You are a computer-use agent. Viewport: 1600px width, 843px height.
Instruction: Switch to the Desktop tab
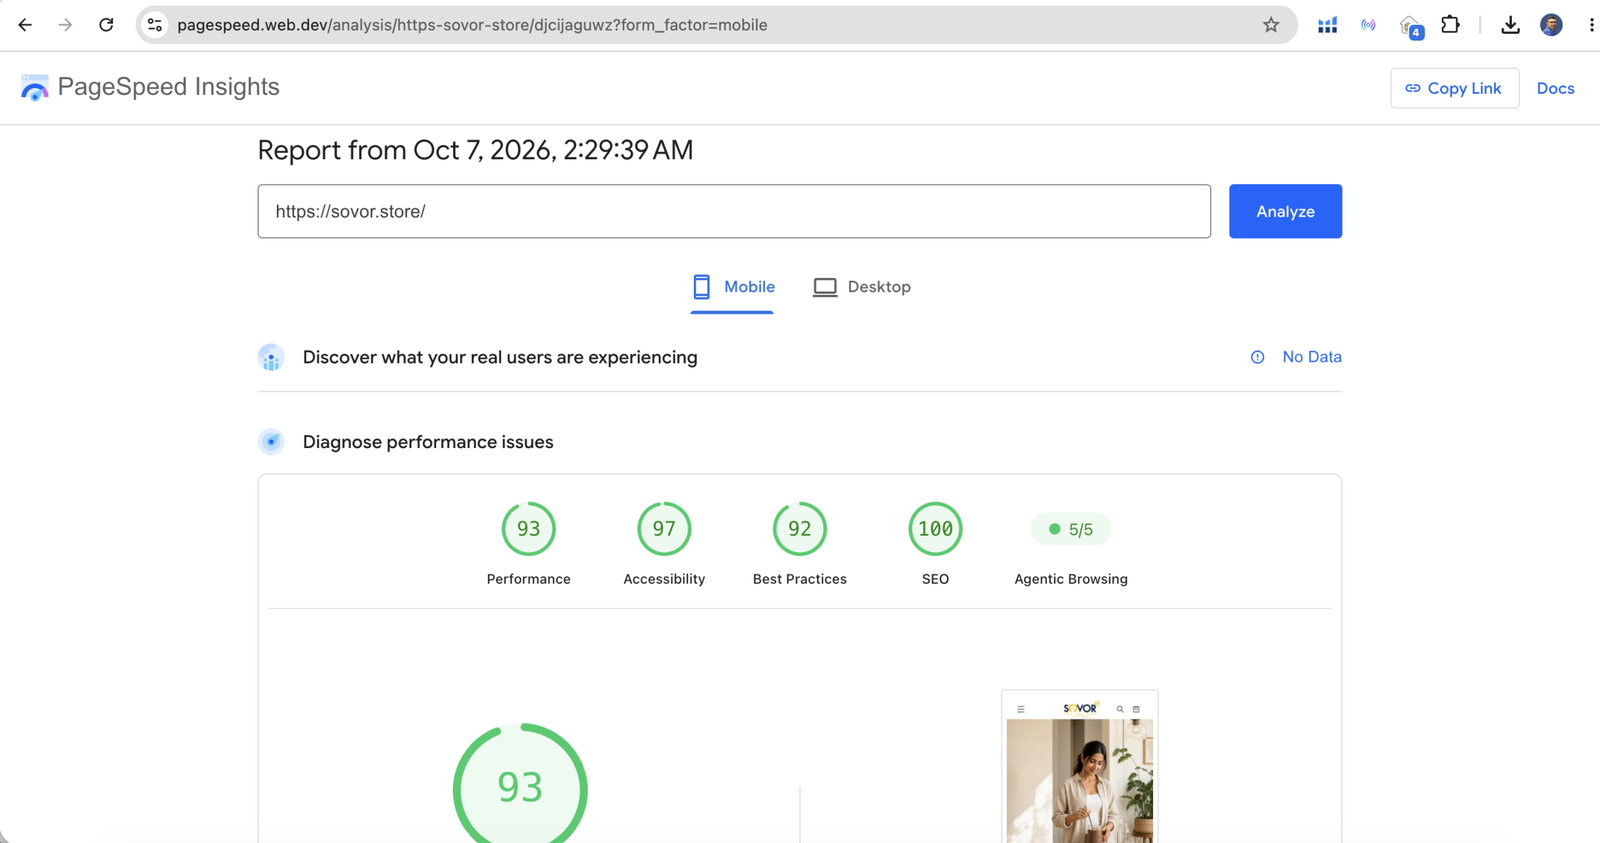[862, 287]
